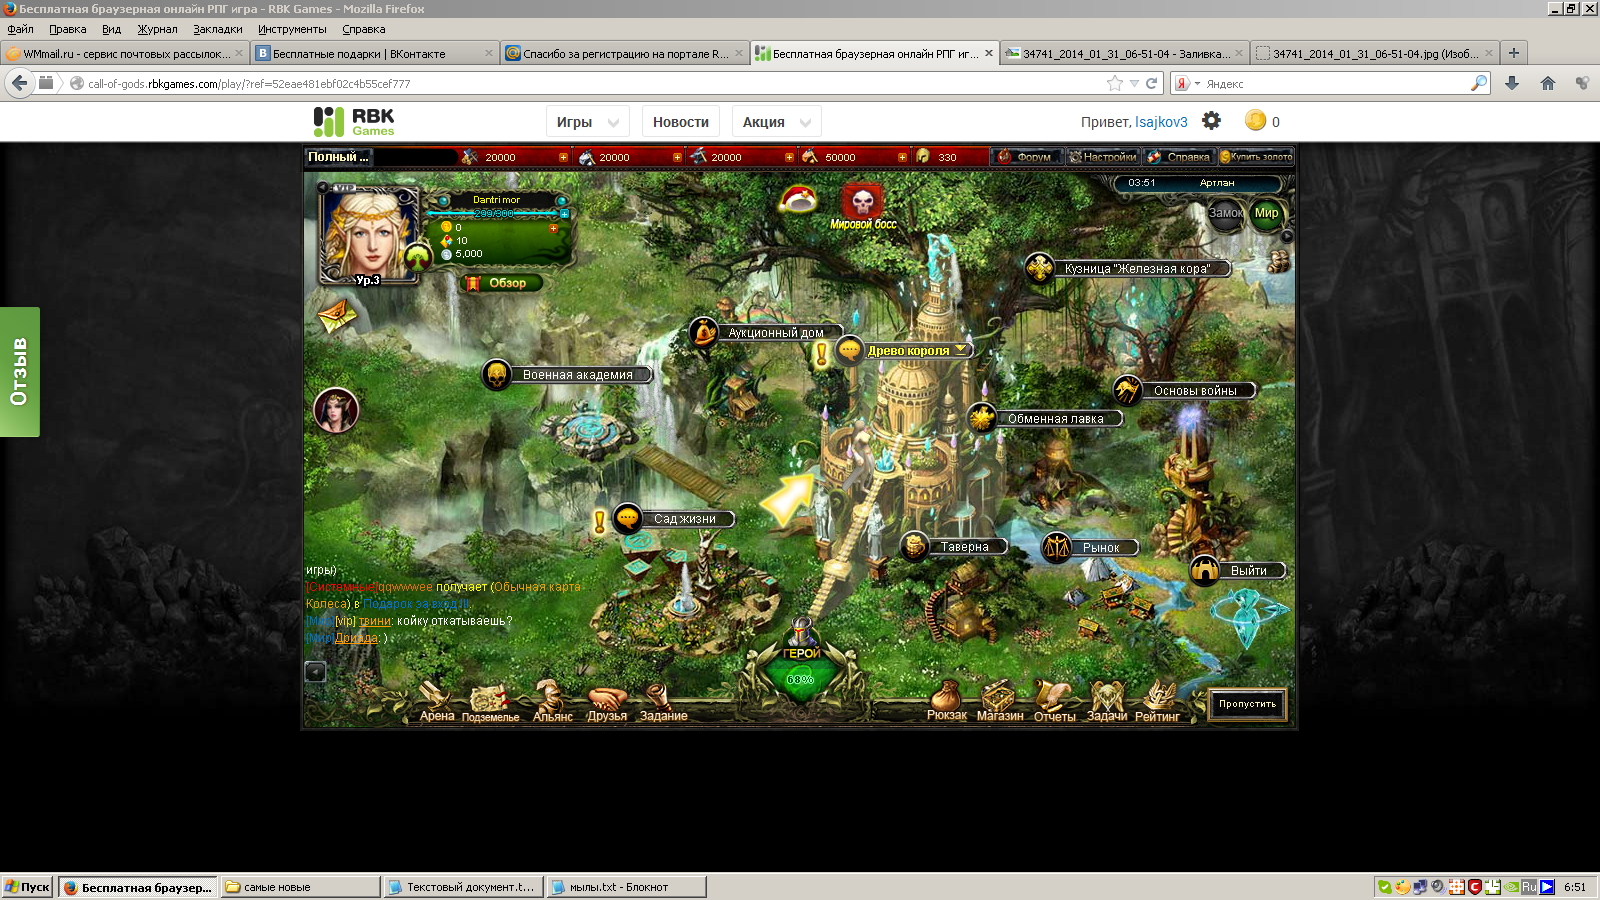Click the Рынок scales icon
This screenshot has height=900, width=1600.
click(1057, 547)
